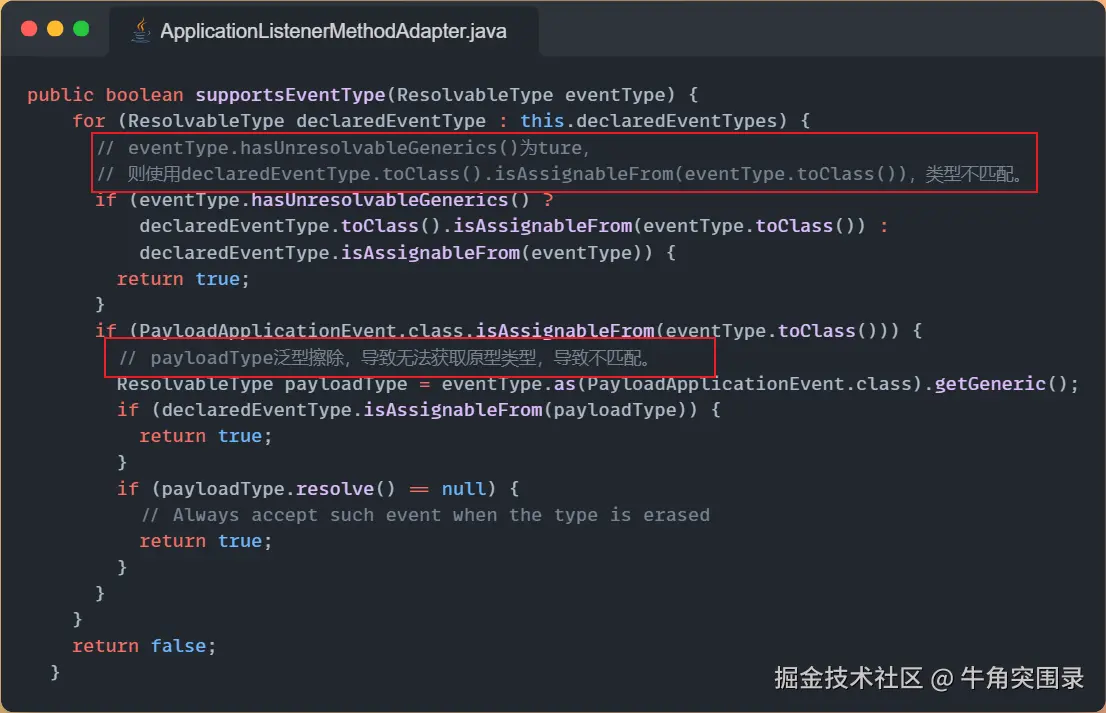Click 'ResolvableType payloadType' declaration

pos(262,384)
